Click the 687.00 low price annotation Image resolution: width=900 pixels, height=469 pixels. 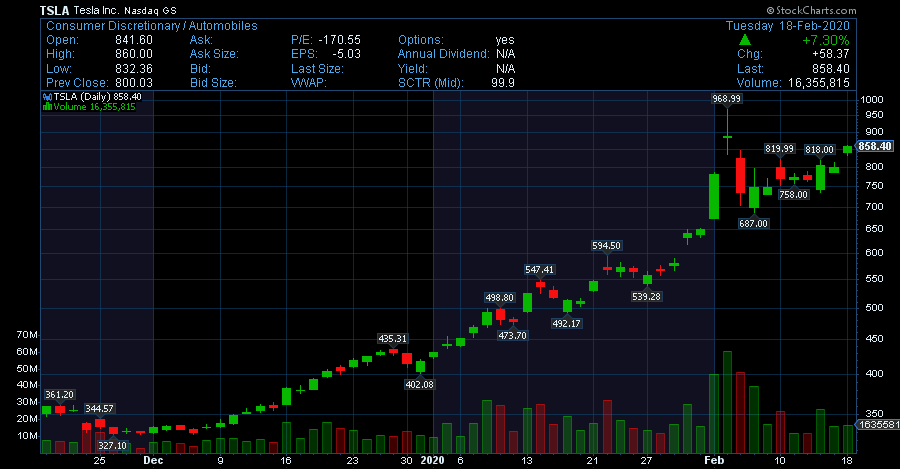pos(753,223)
